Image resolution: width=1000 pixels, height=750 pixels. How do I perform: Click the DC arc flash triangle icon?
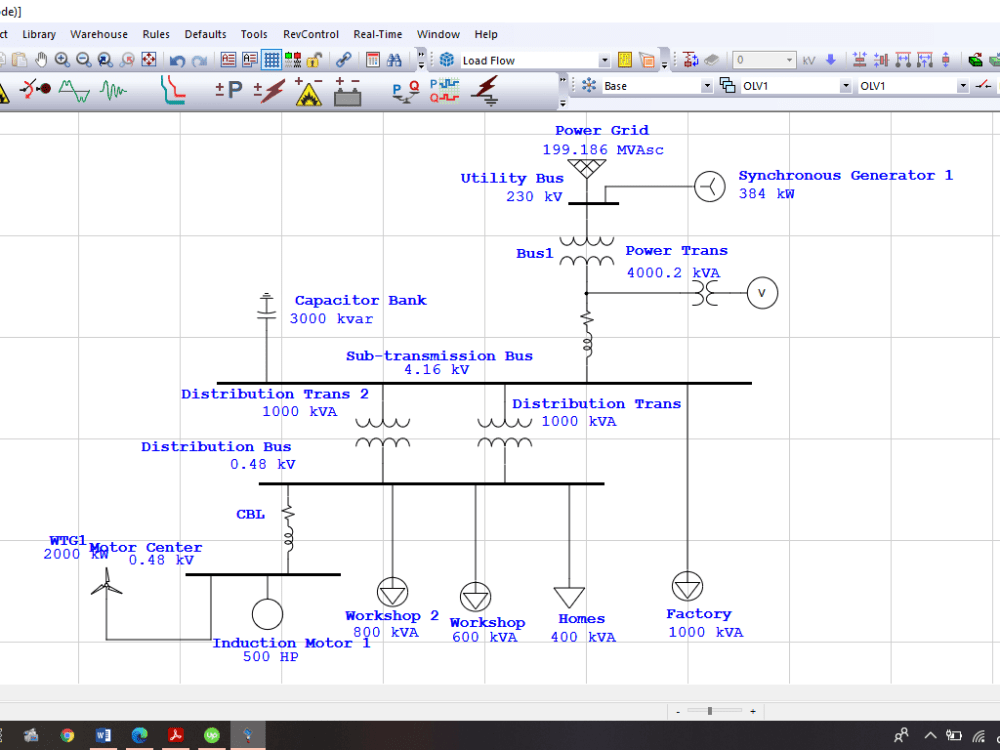(309, 91)
